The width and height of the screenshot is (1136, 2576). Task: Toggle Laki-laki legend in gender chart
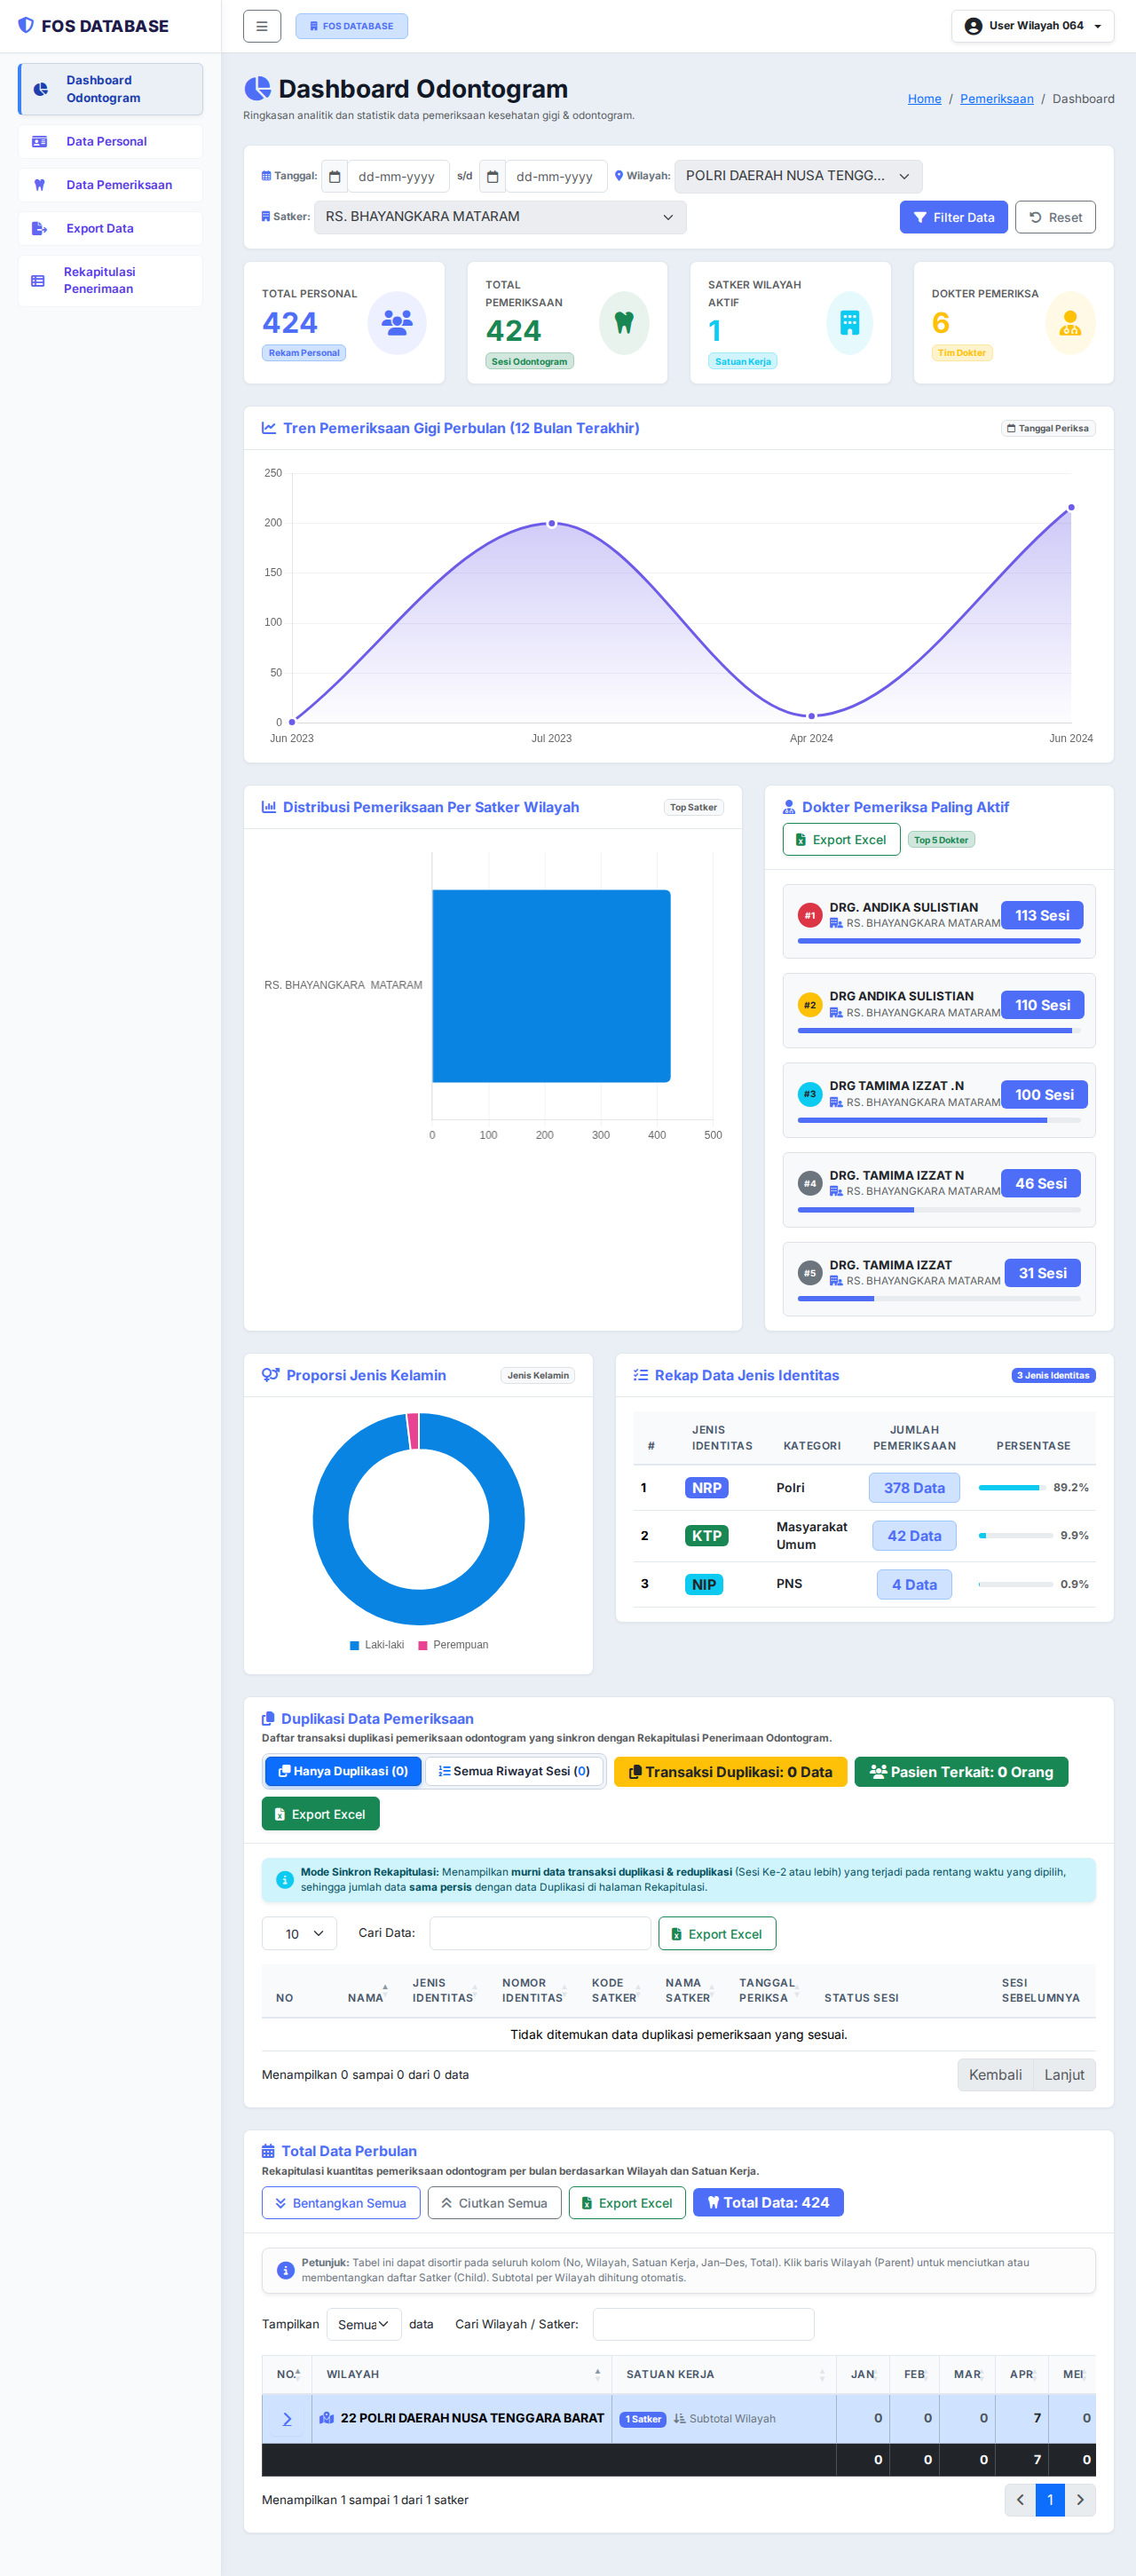point(377,1645)
